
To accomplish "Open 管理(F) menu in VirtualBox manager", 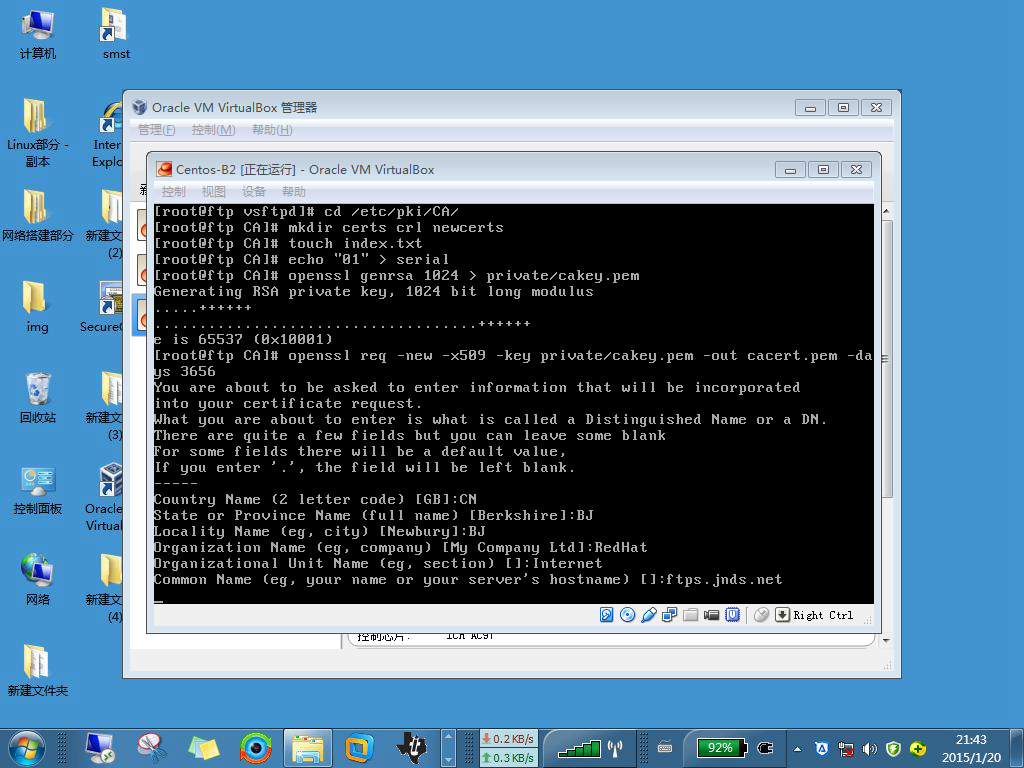I will coord(157,129).
